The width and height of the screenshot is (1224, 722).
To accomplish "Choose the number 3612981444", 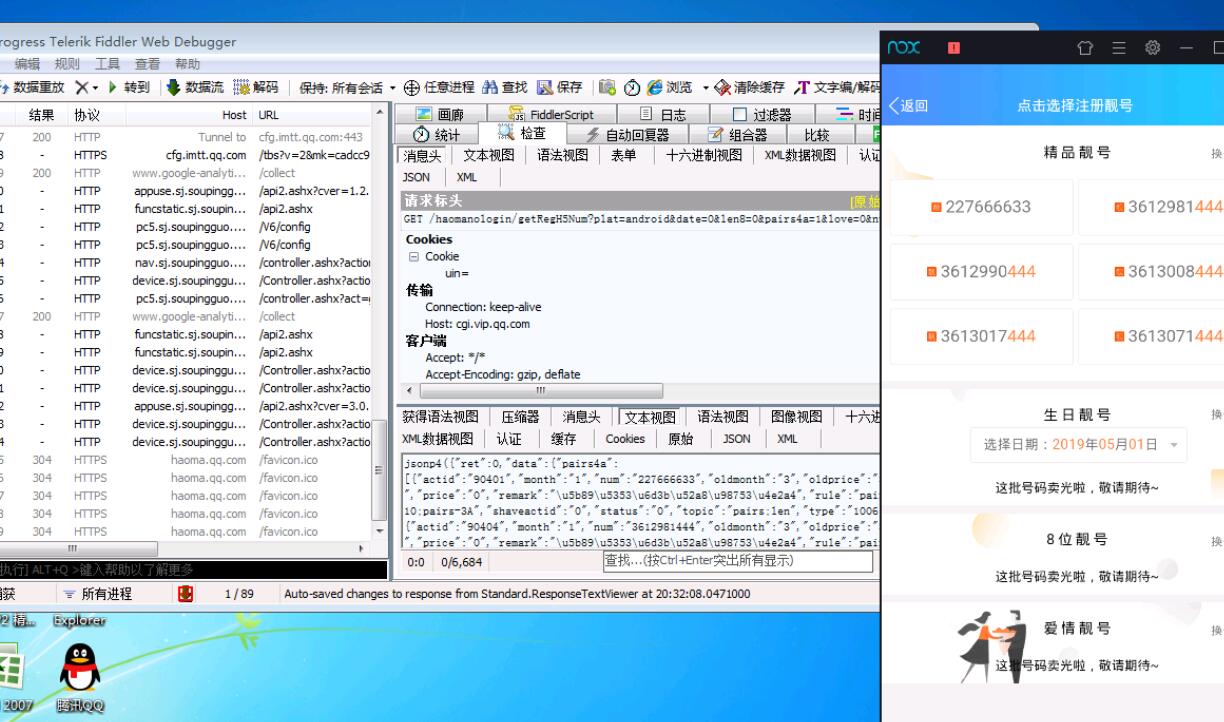I will [1152, 207].
